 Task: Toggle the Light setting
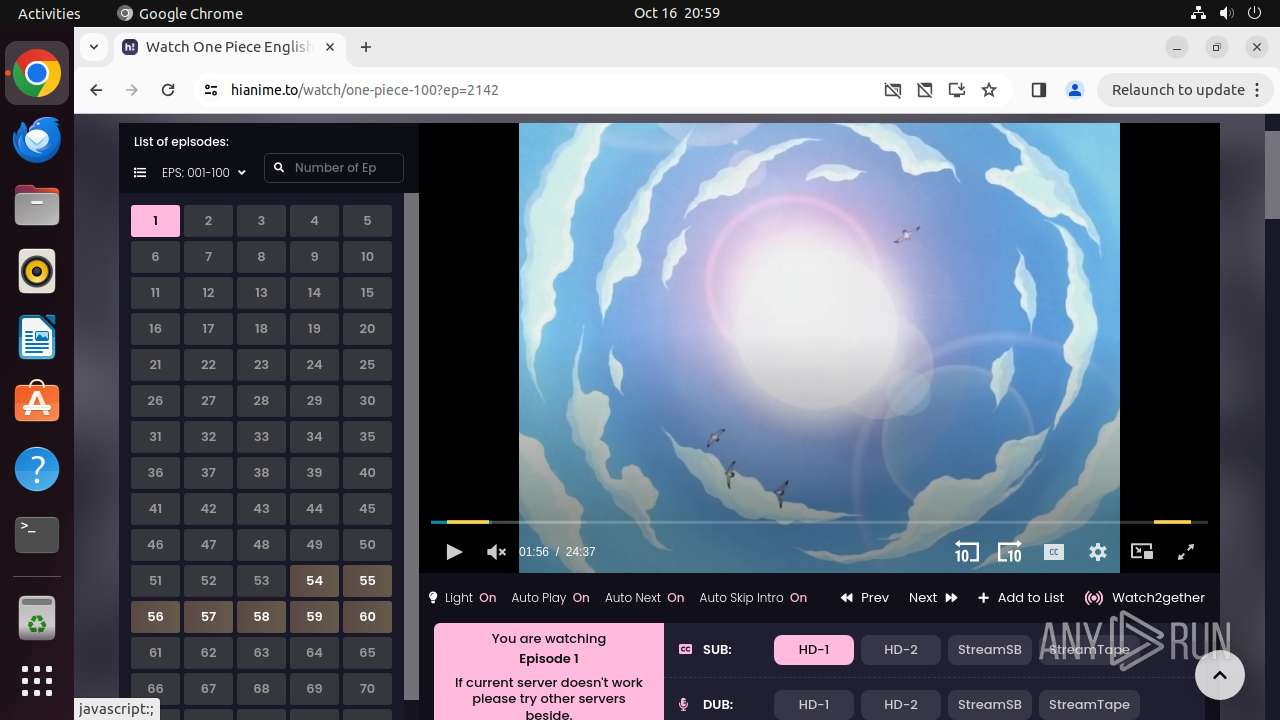(x=462, y=598)
